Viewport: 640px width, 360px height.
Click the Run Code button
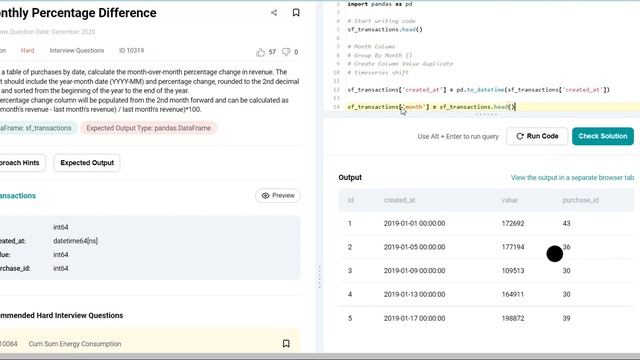tap(537, 136)
